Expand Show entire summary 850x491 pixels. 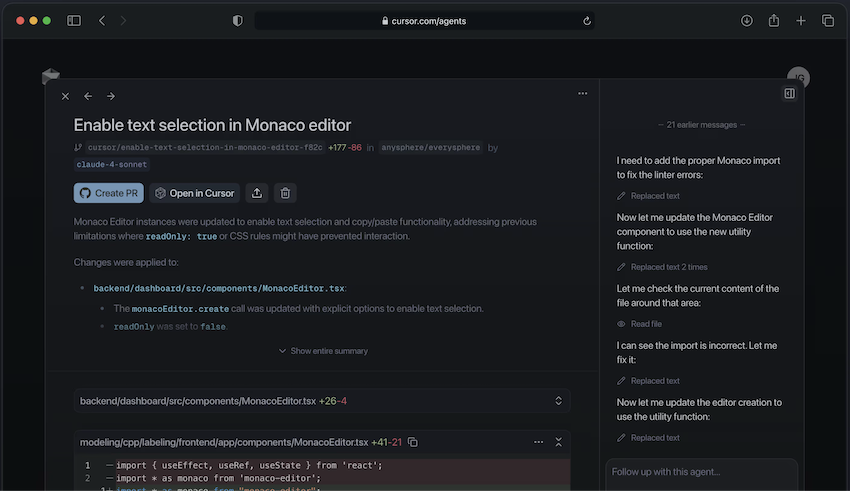pyautogui.click(x=323, y=351)
